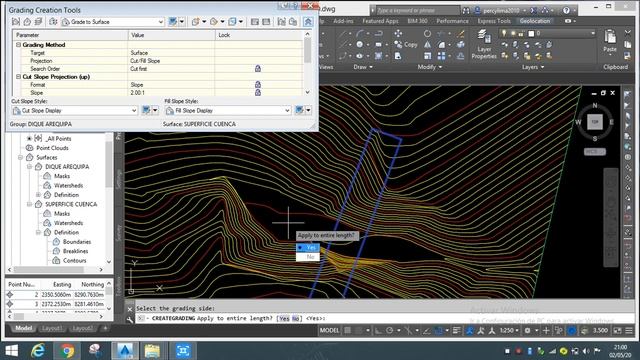Toggle lock for Format parameter

point(258,84)
